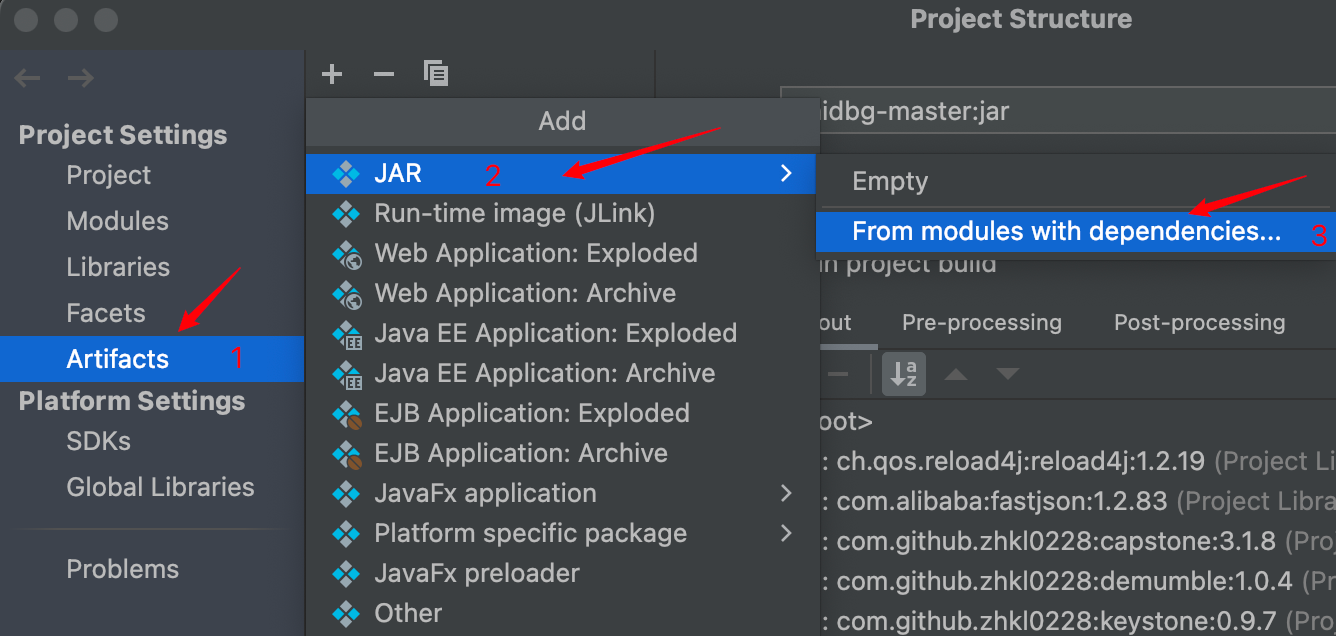Image resolution: width=1336 pixels, height=636 pixels.
Task: Click the forward navigation arrow
Action: coord(80,77)
